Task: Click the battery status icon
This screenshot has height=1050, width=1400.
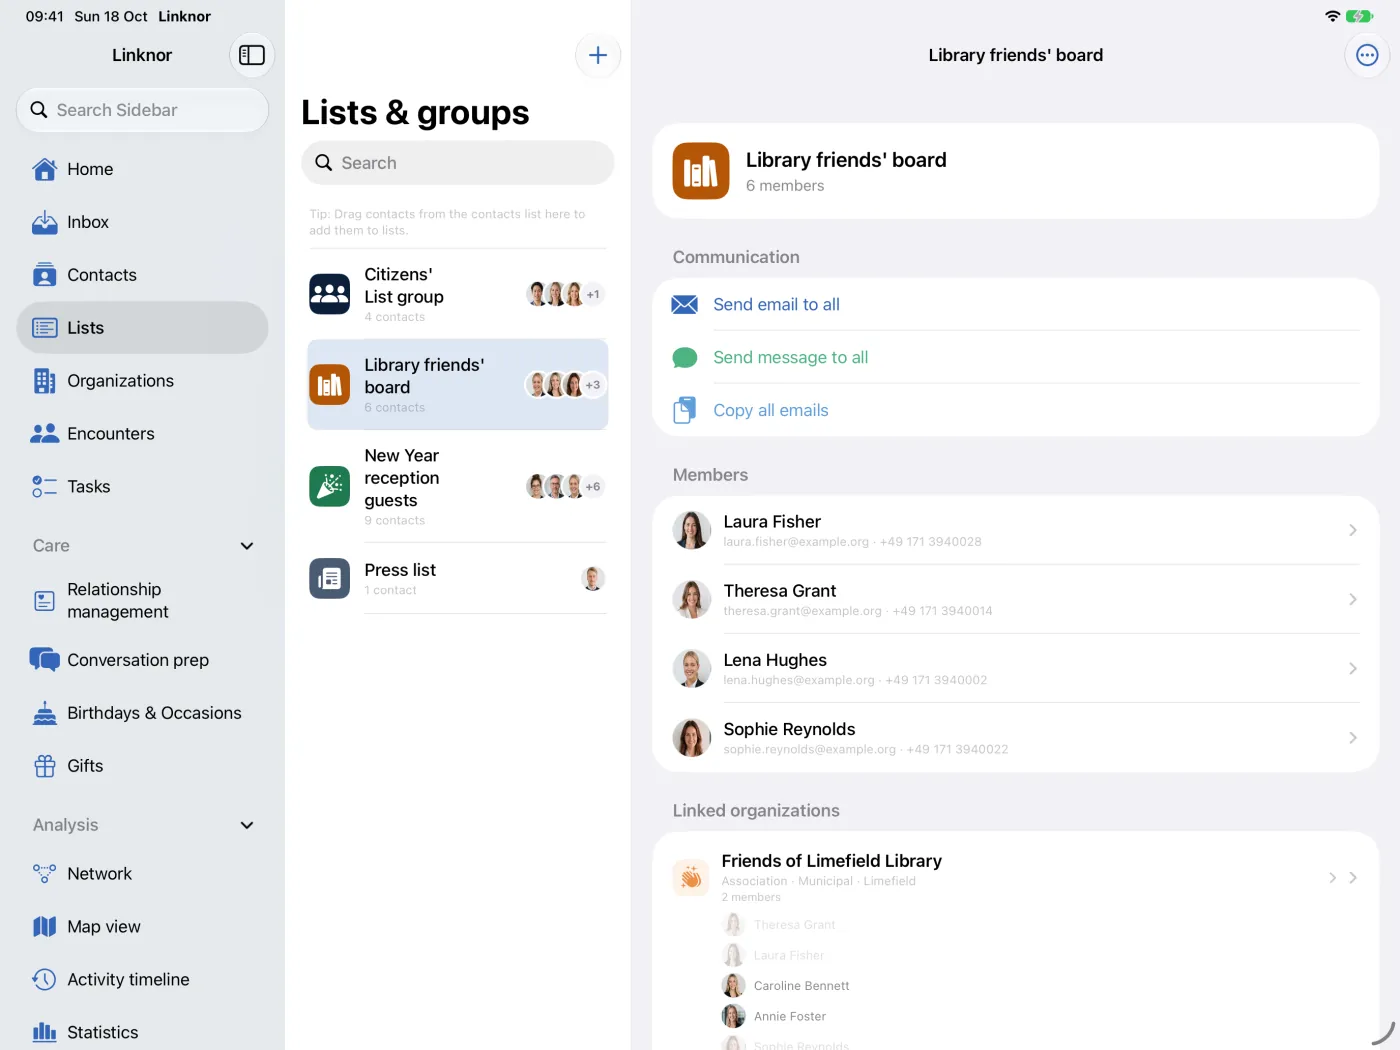Action: click(1360, 16)
